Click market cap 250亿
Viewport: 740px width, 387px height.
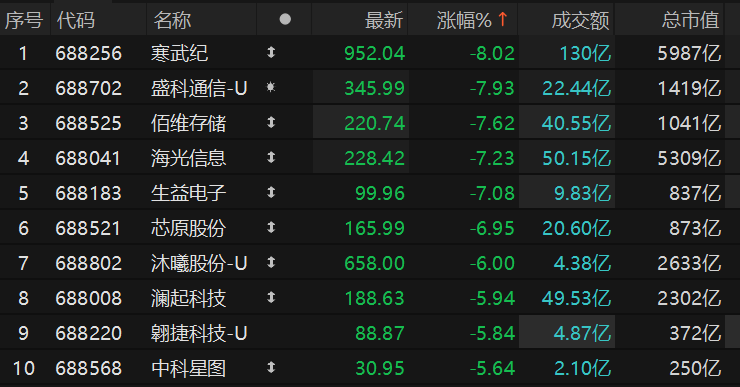click(x=695, y=368)
